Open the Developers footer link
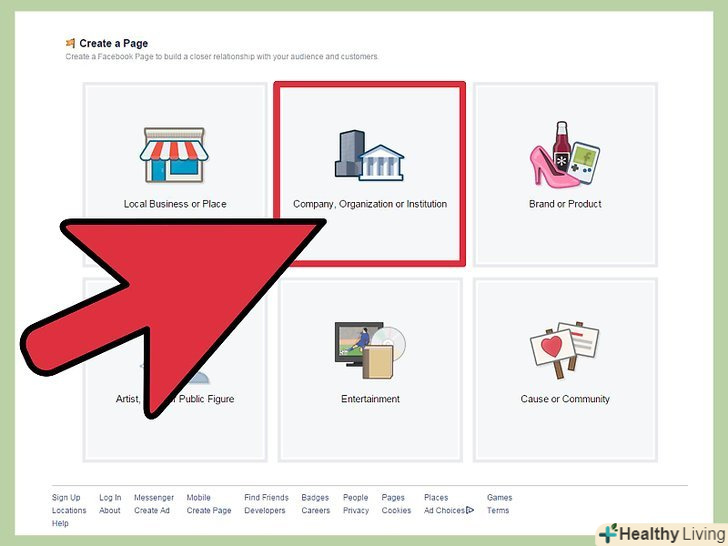The width and height of the screenshot is (728, 546). pos(265,511)
